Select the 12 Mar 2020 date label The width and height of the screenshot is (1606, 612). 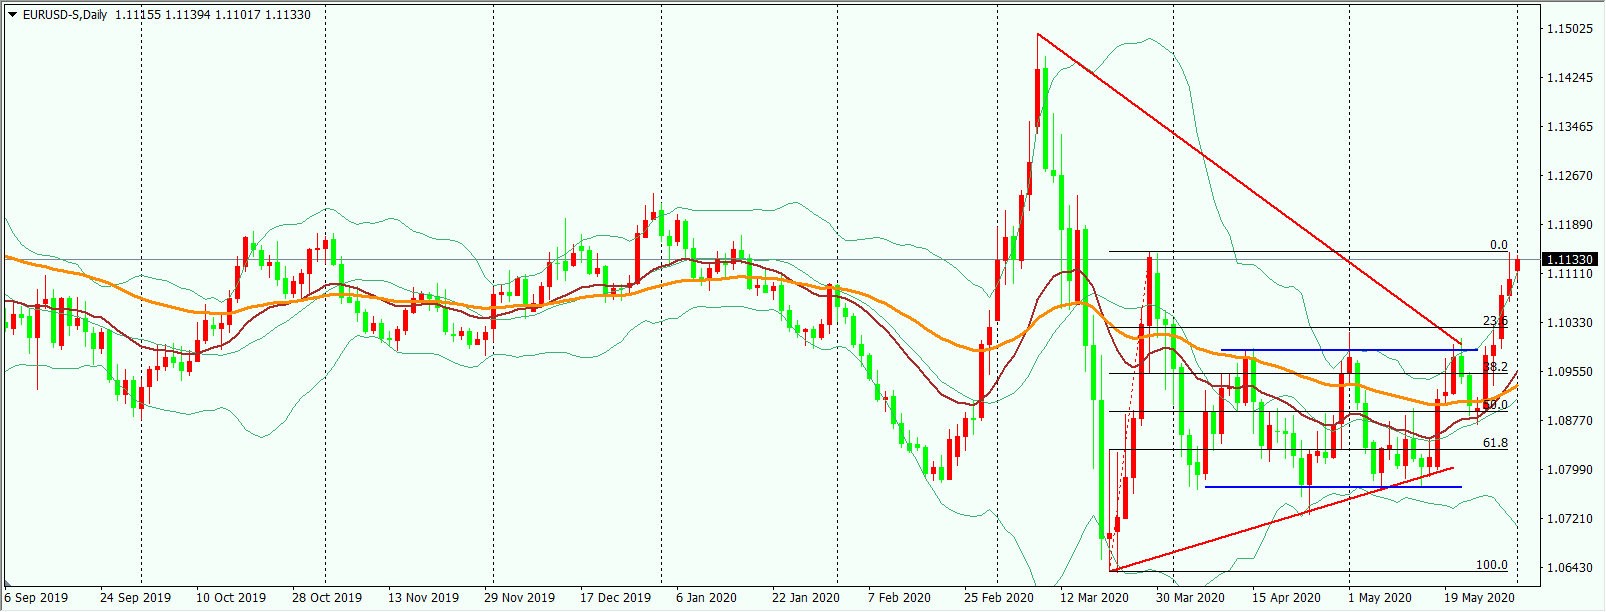coord(1094,598)
